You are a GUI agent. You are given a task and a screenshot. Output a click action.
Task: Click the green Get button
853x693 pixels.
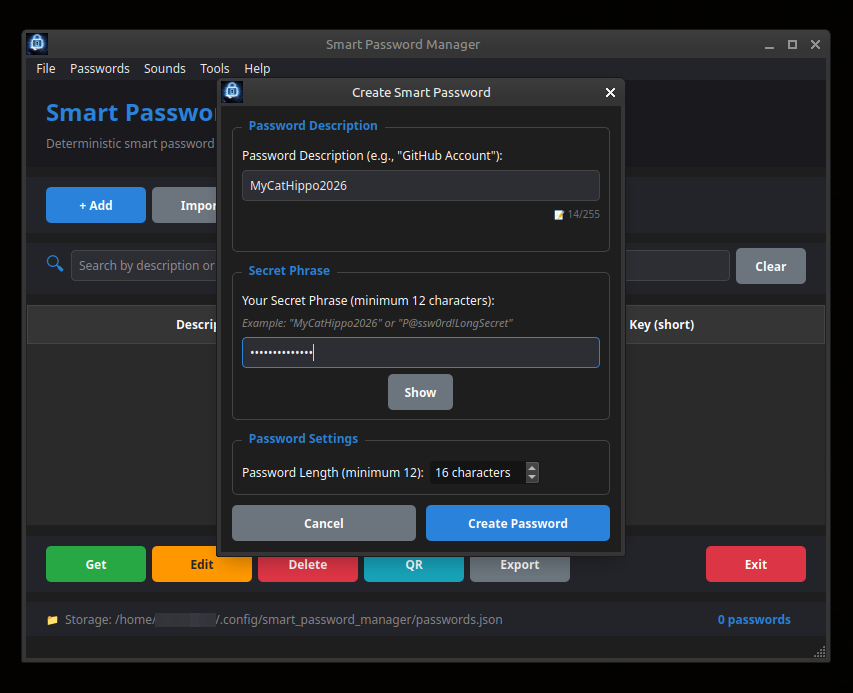[96, 564]
